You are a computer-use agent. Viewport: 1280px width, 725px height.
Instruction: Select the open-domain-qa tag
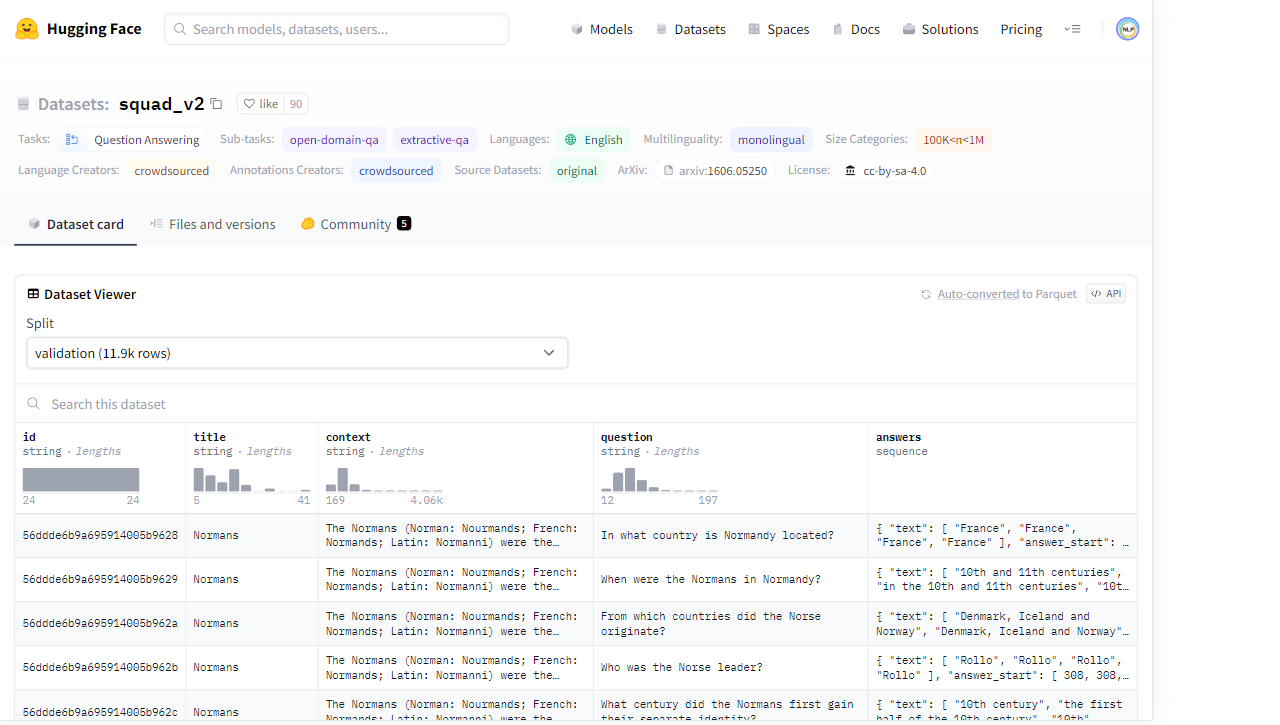334,140
